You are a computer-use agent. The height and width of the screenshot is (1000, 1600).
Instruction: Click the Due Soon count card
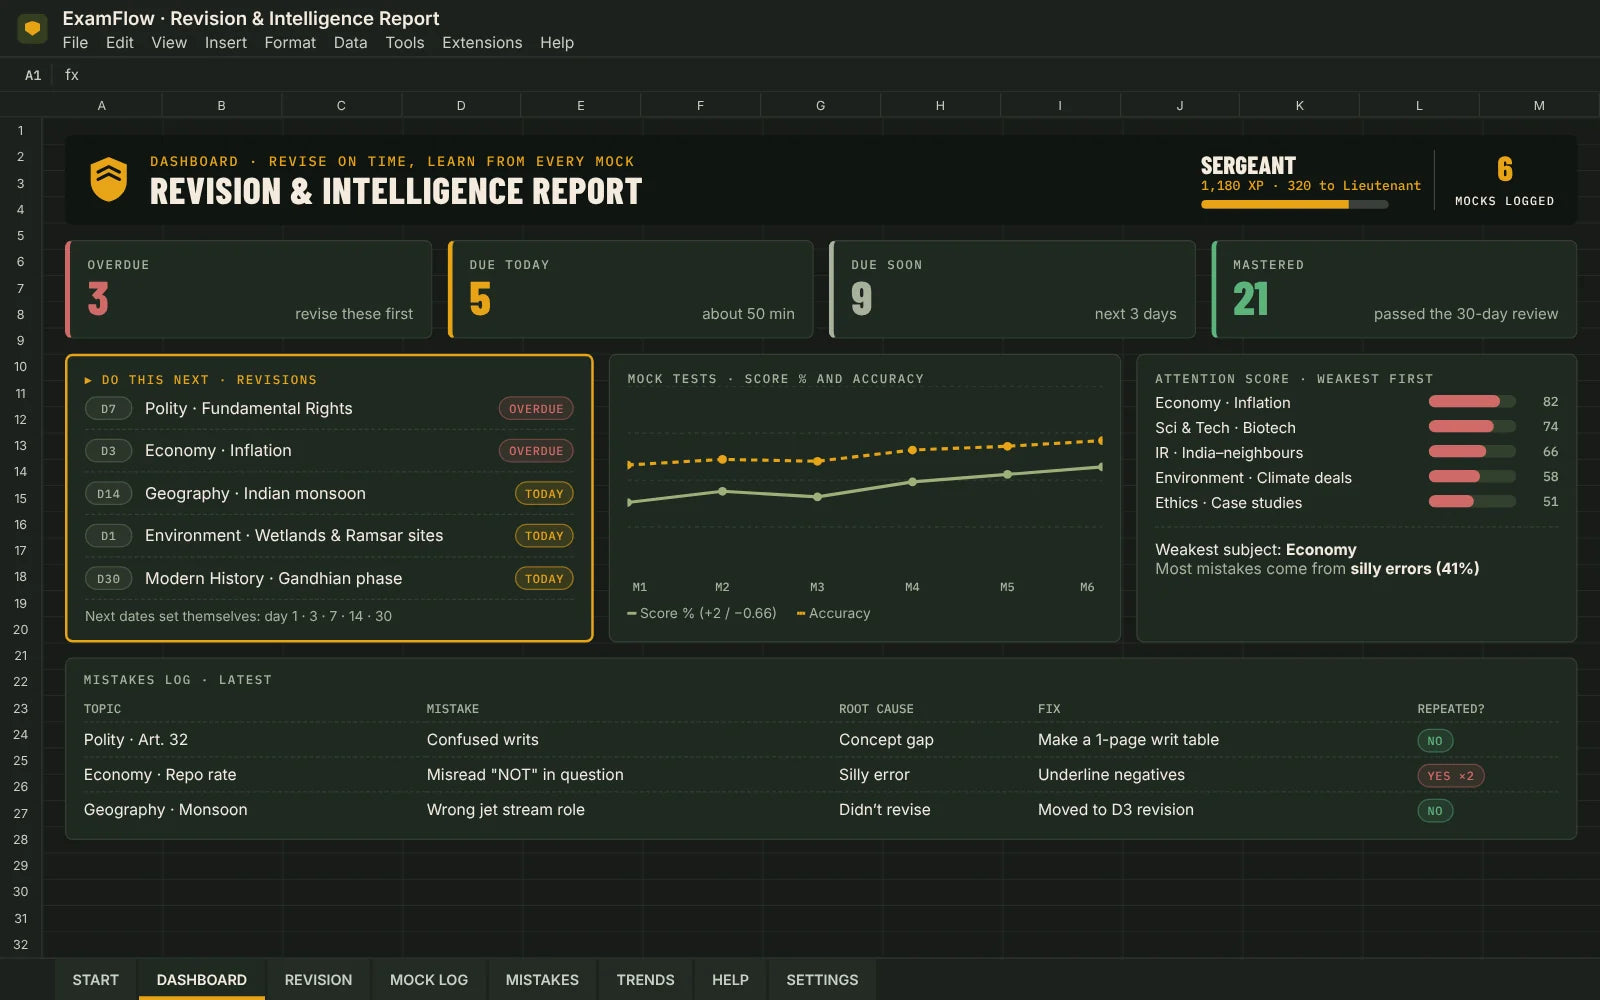click(x=1013, y=289)
